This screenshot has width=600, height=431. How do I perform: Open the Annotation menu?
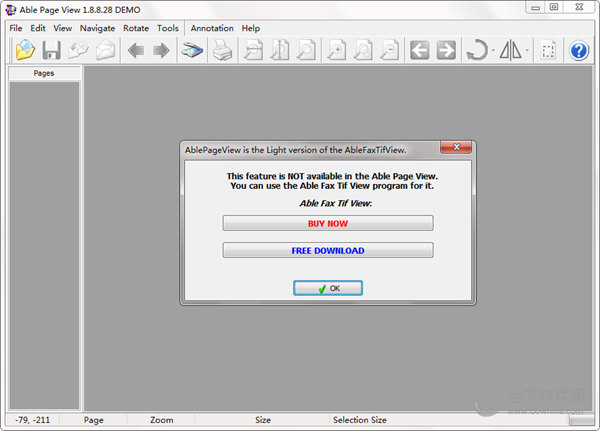[212, 28]
